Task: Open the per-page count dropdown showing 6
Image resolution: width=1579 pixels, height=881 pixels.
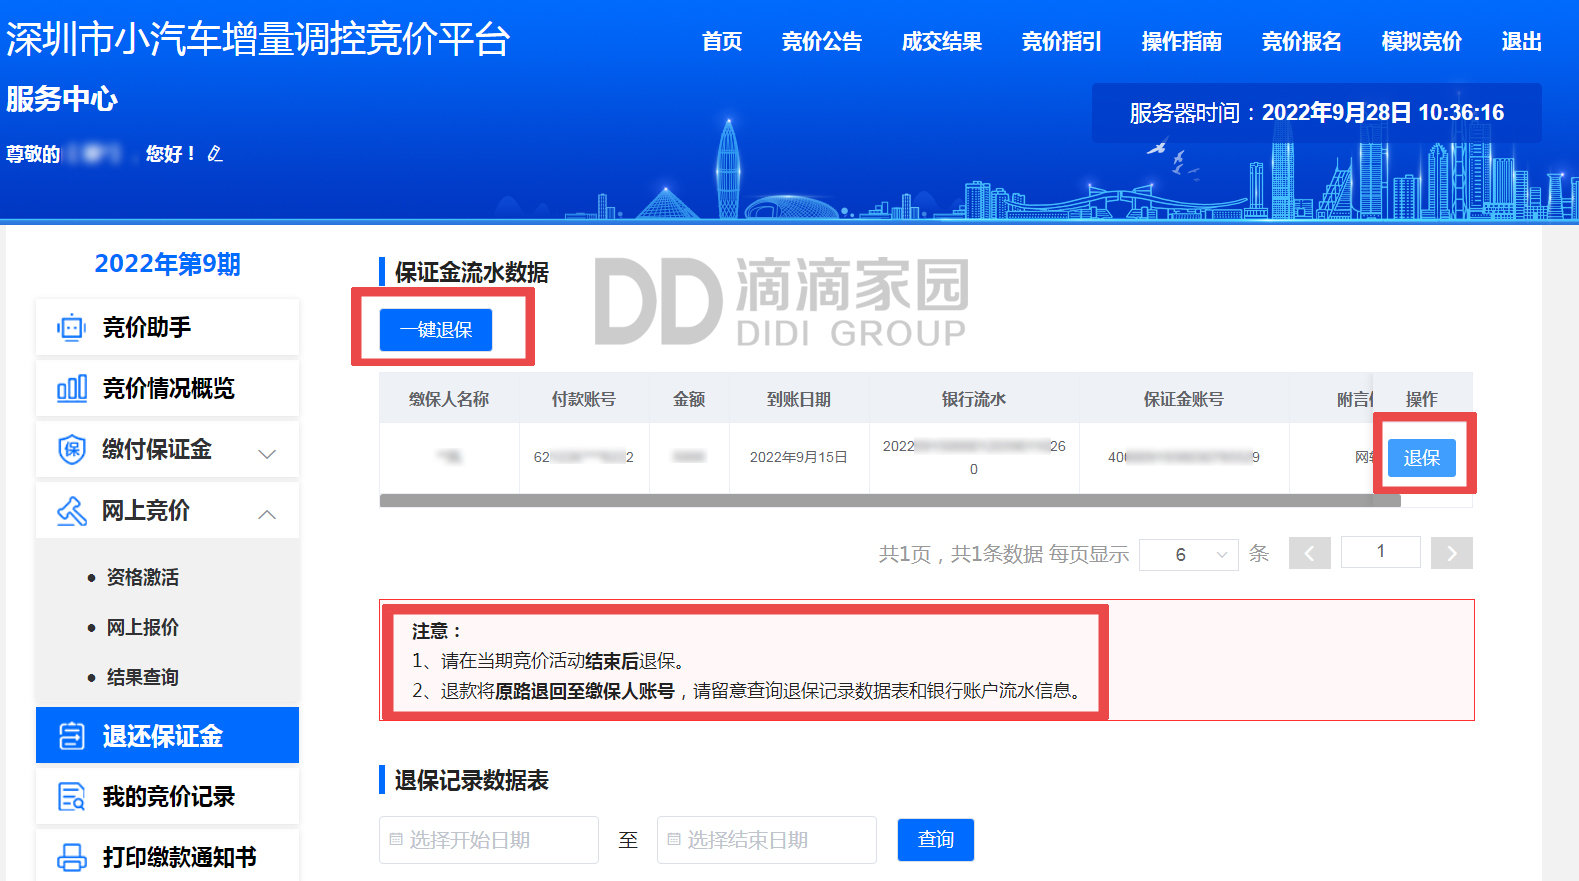Action: [x=1189, y=554]
